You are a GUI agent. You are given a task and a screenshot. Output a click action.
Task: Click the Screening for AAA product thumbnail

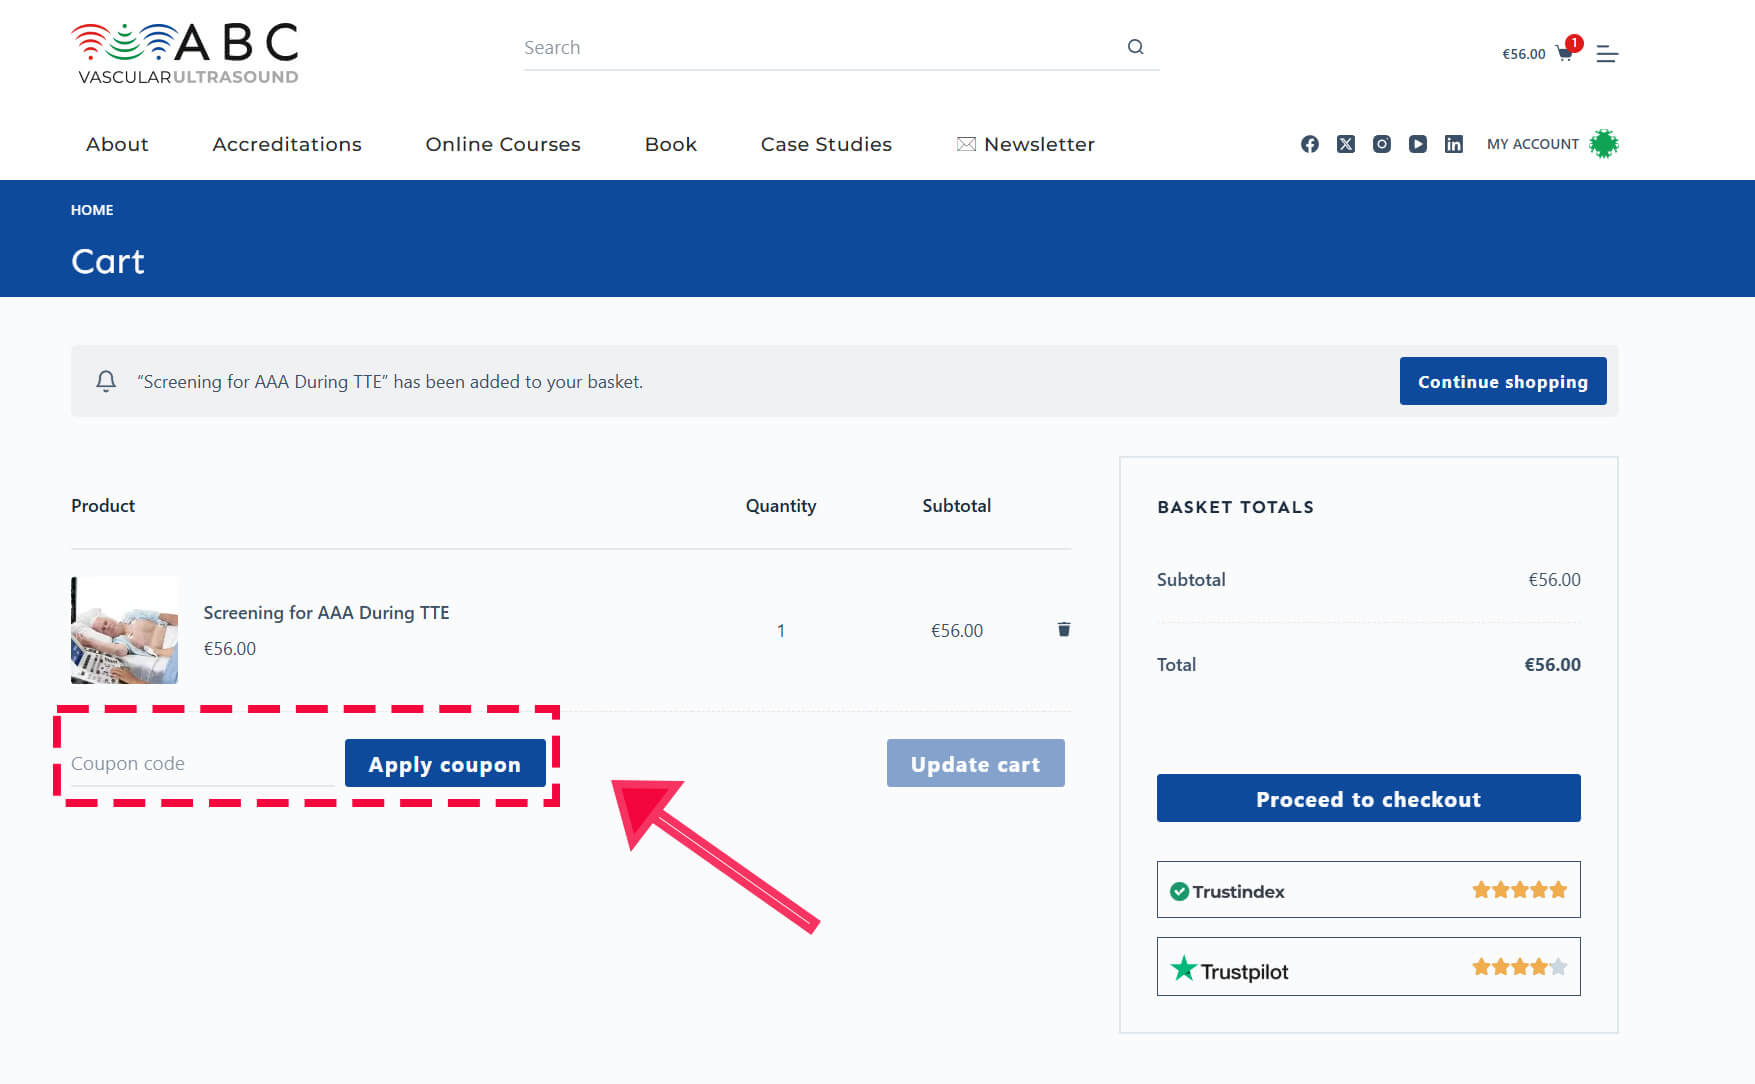pyautogui.click(x=124, y=629)
